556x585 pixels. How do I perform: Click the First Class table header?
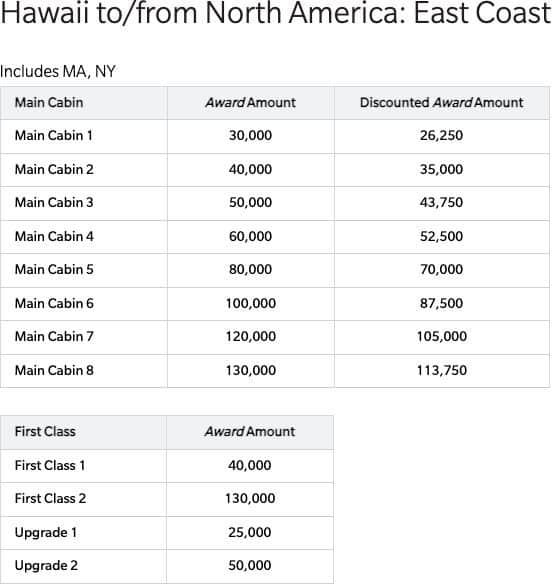45,432
